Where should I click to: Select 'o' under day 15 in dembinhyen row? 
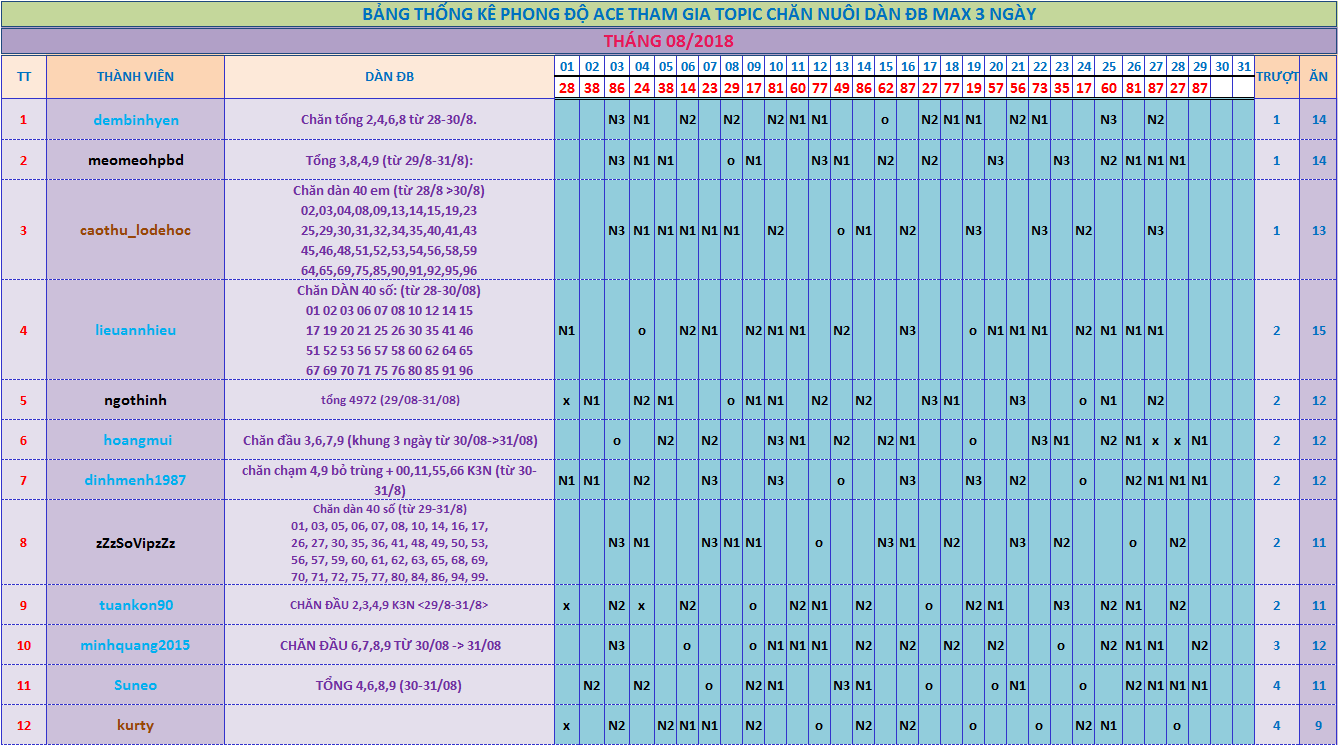[x=886, y=120]
